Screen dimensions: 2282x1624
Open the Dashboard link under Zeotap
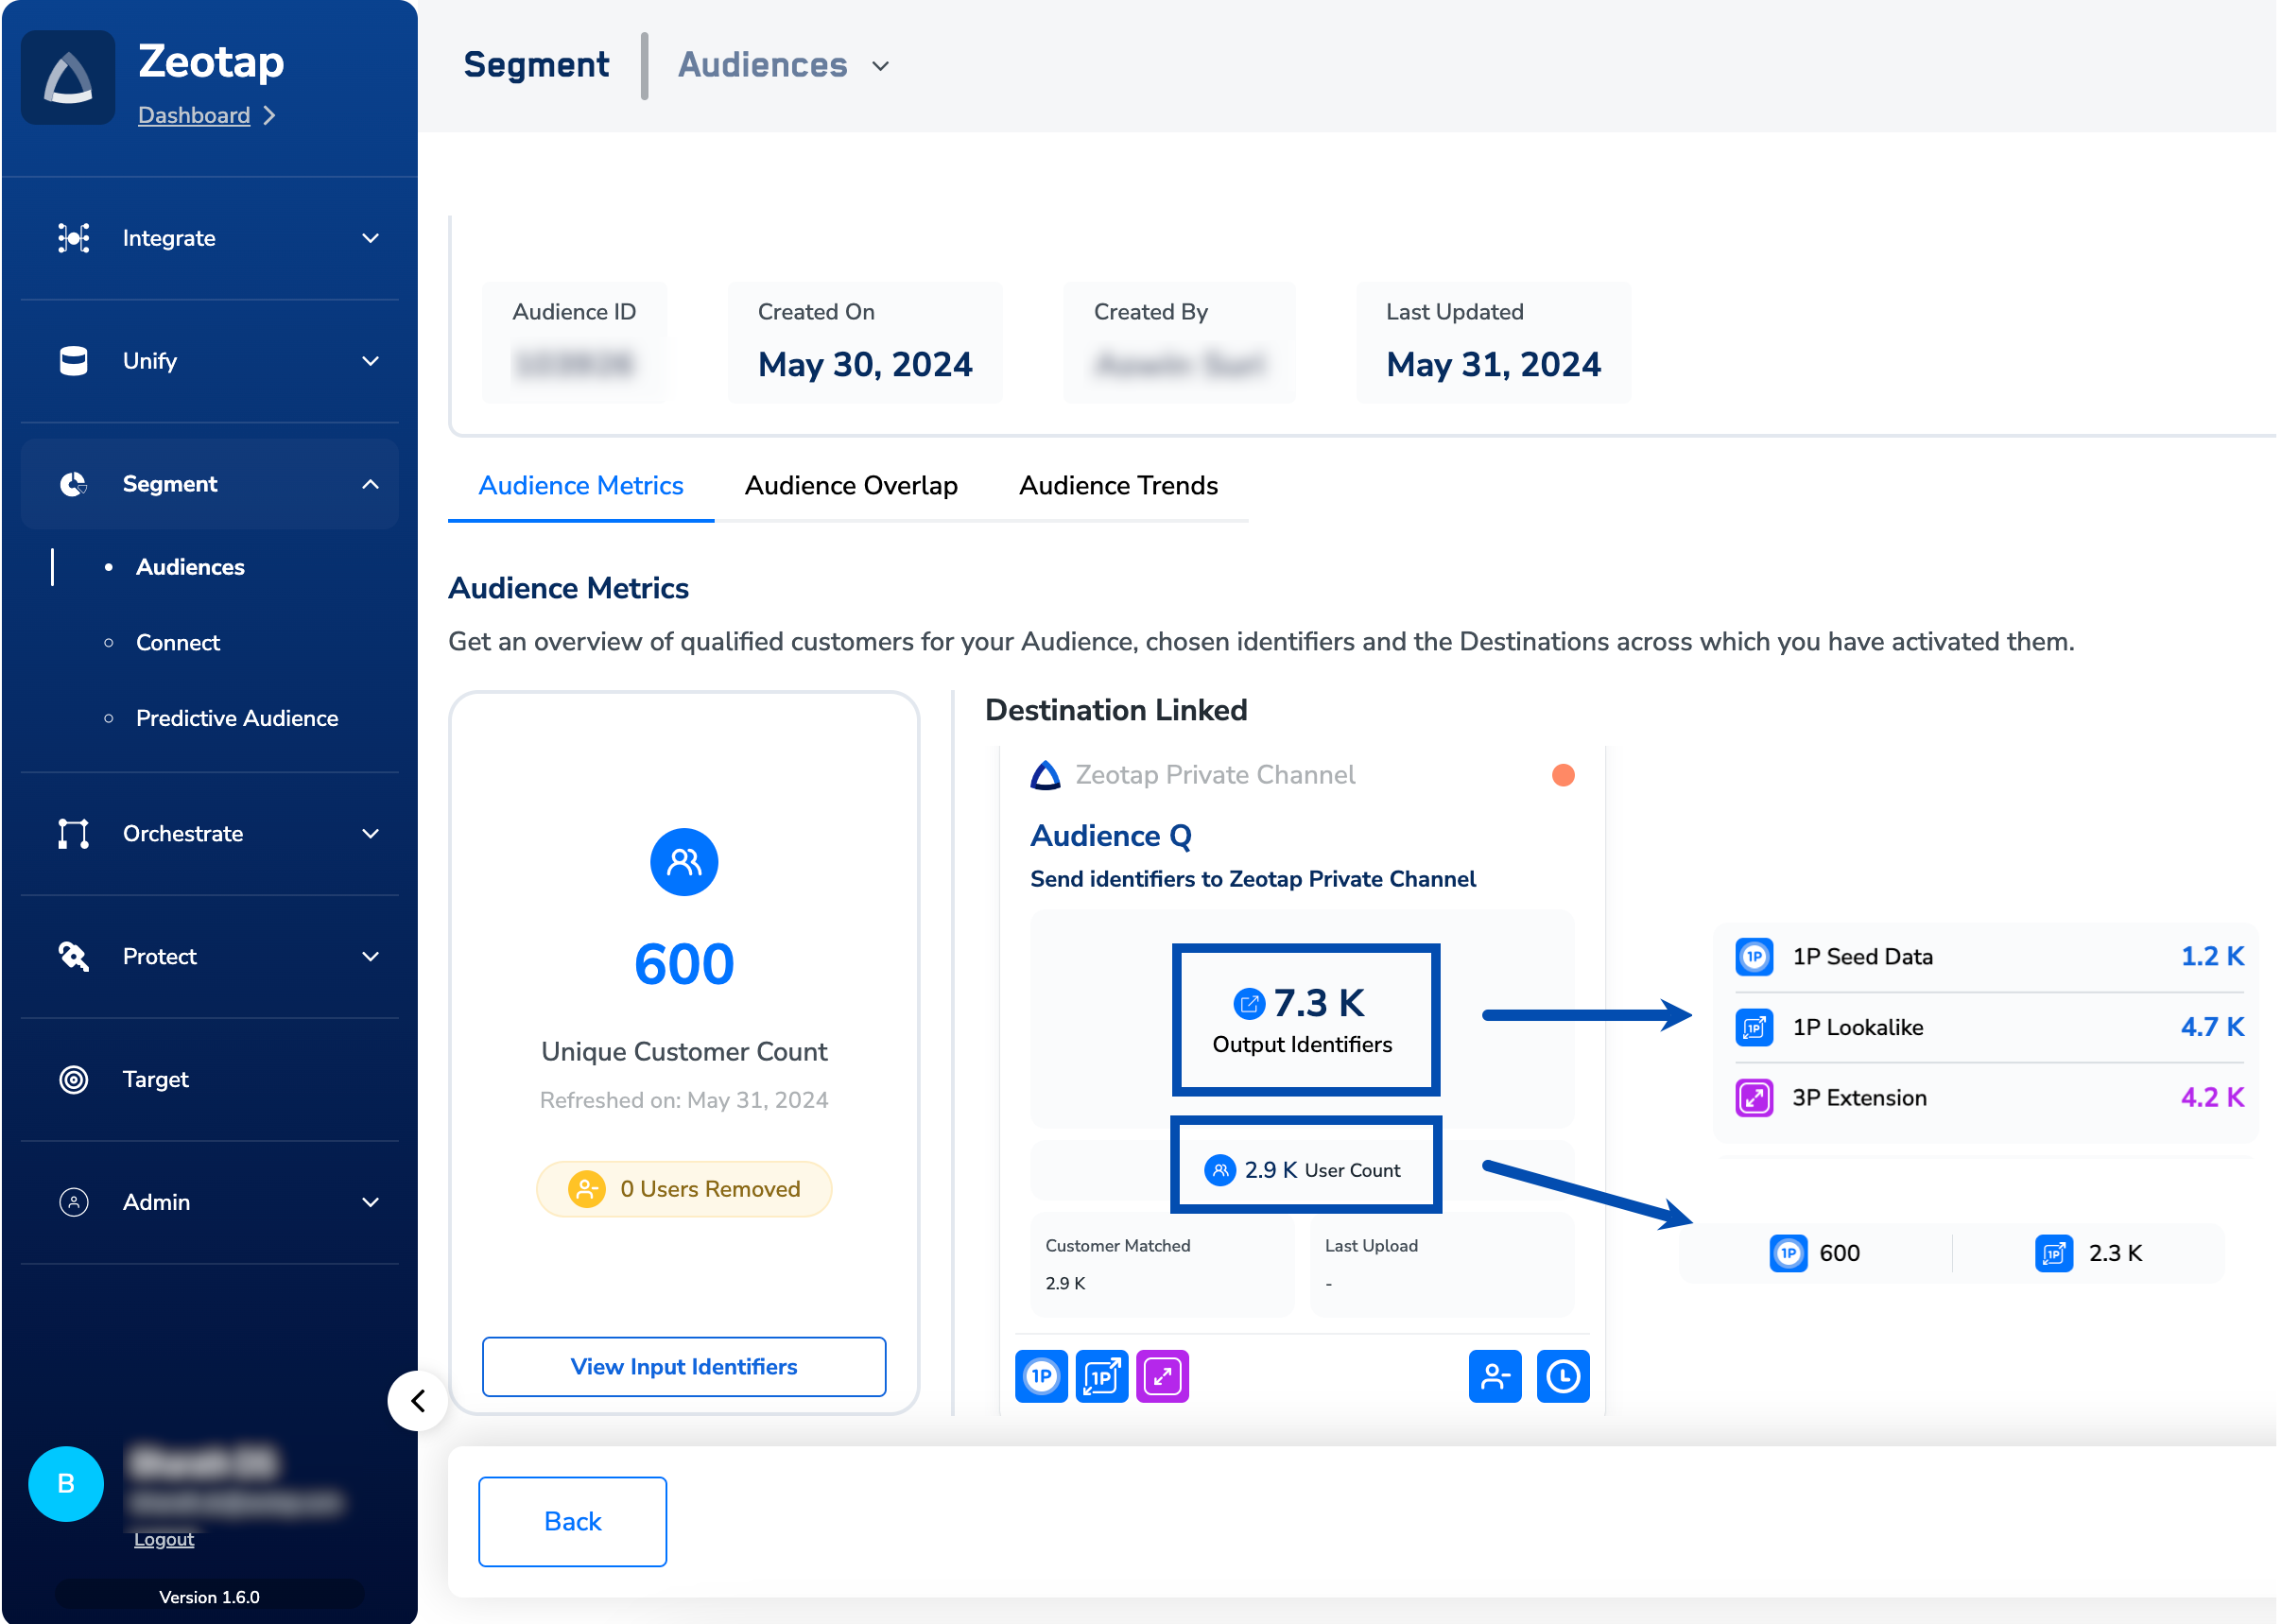pos(194,115)
